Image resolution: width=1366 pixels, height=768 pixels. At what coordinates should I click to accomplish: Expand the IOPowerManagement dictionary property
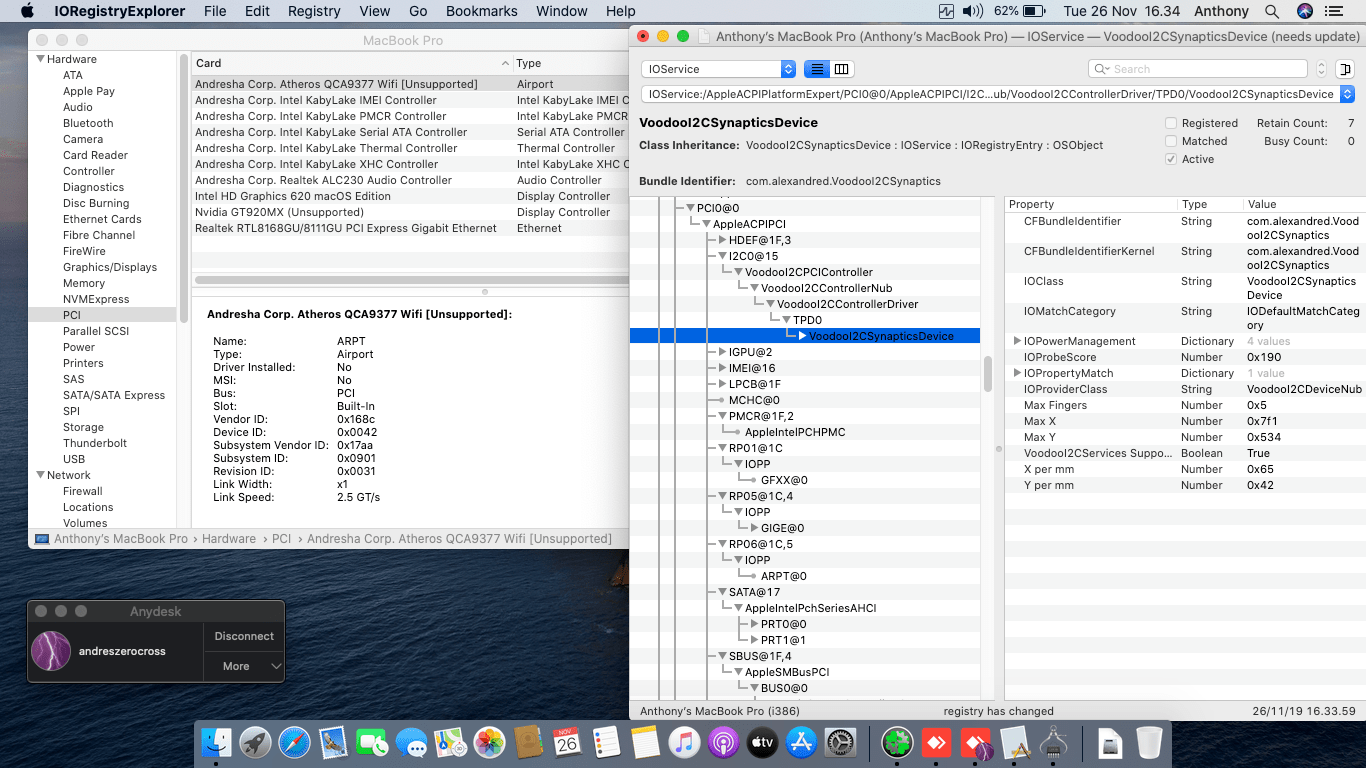pos(1017,341)
